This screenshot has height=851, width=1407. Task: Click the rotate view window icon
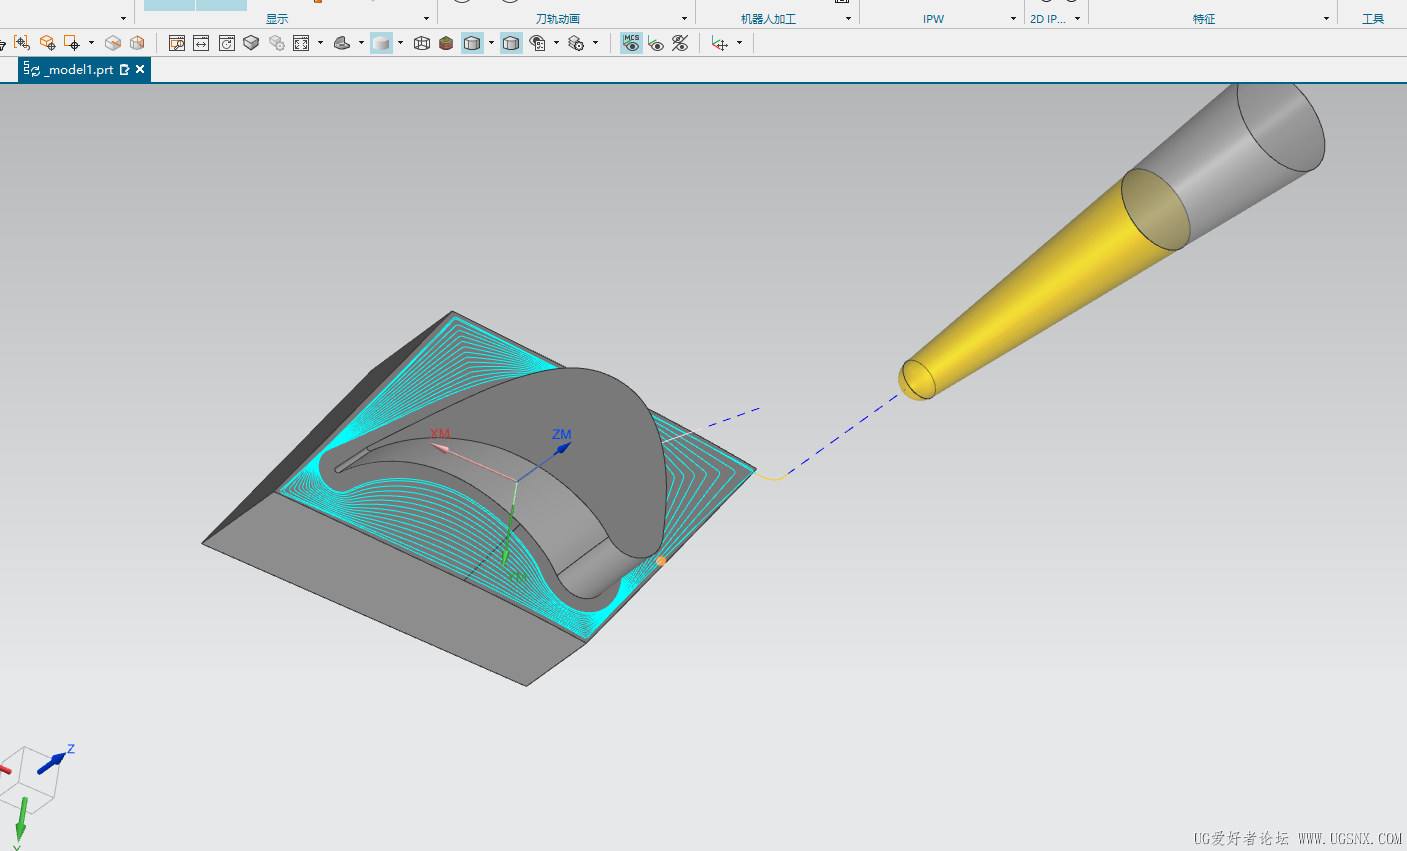227,43
